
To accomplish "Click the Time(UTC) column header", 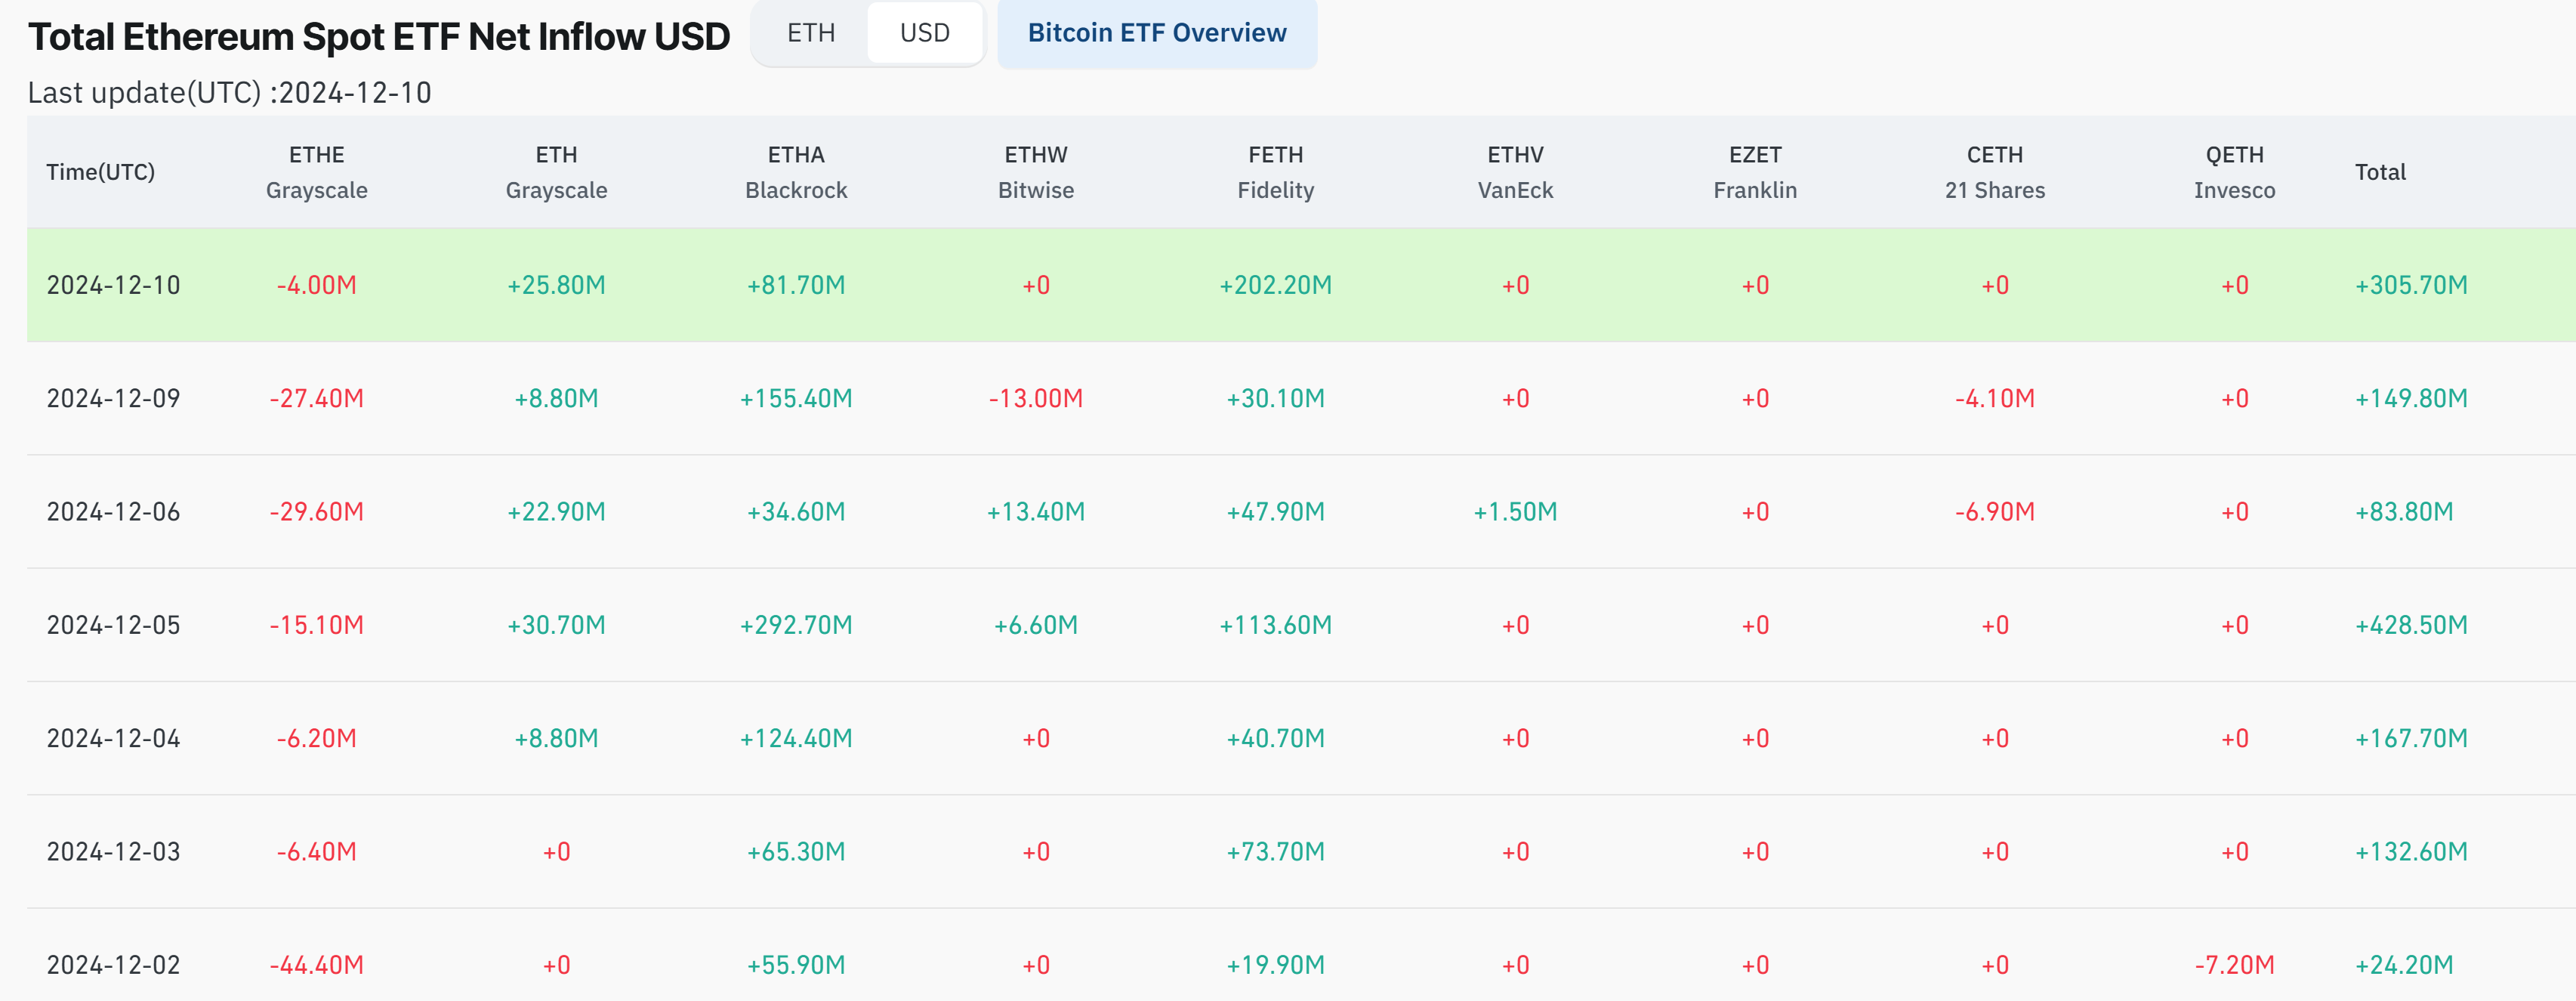I will (101, 172).
